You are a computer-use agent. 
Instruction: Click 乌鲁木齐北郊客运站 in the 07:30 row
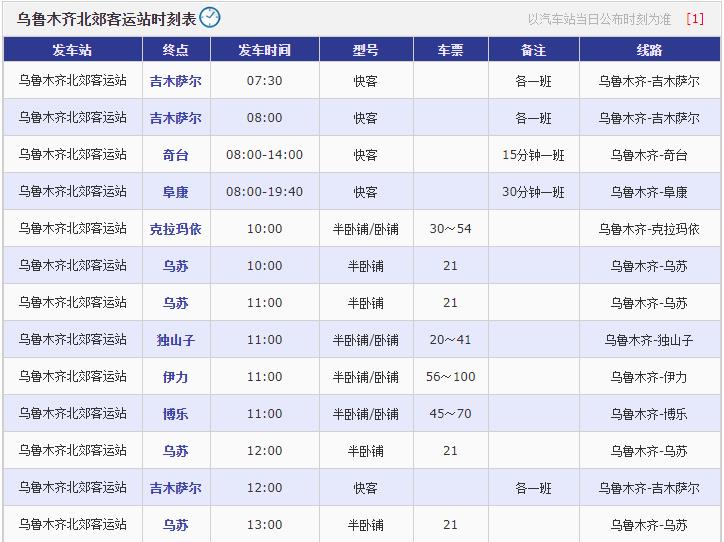(x=72, y=81)
